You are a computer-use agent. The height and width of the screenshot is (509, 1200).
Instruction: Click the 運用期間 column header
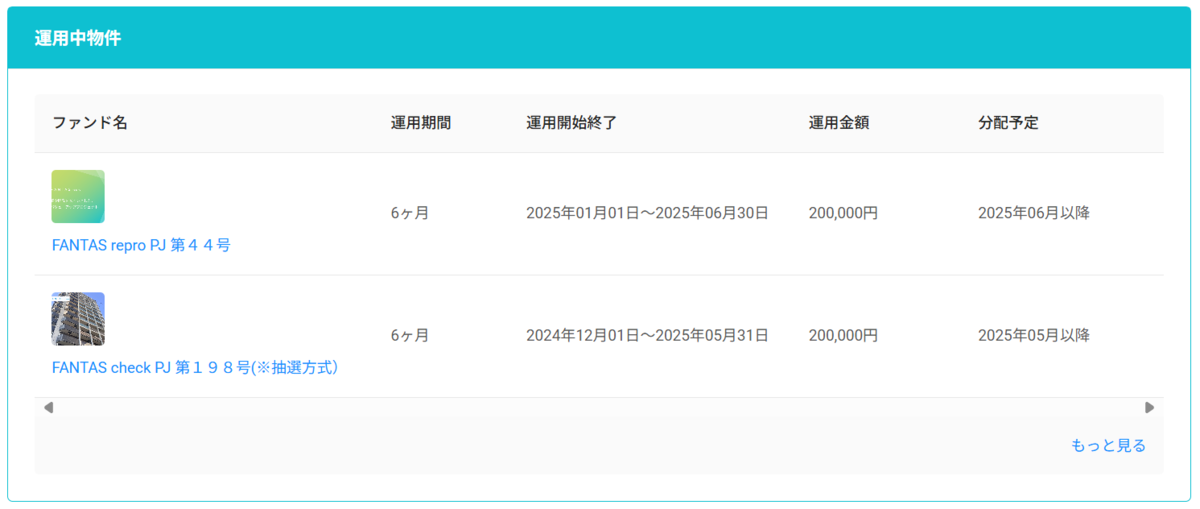[x=421, y=123]
